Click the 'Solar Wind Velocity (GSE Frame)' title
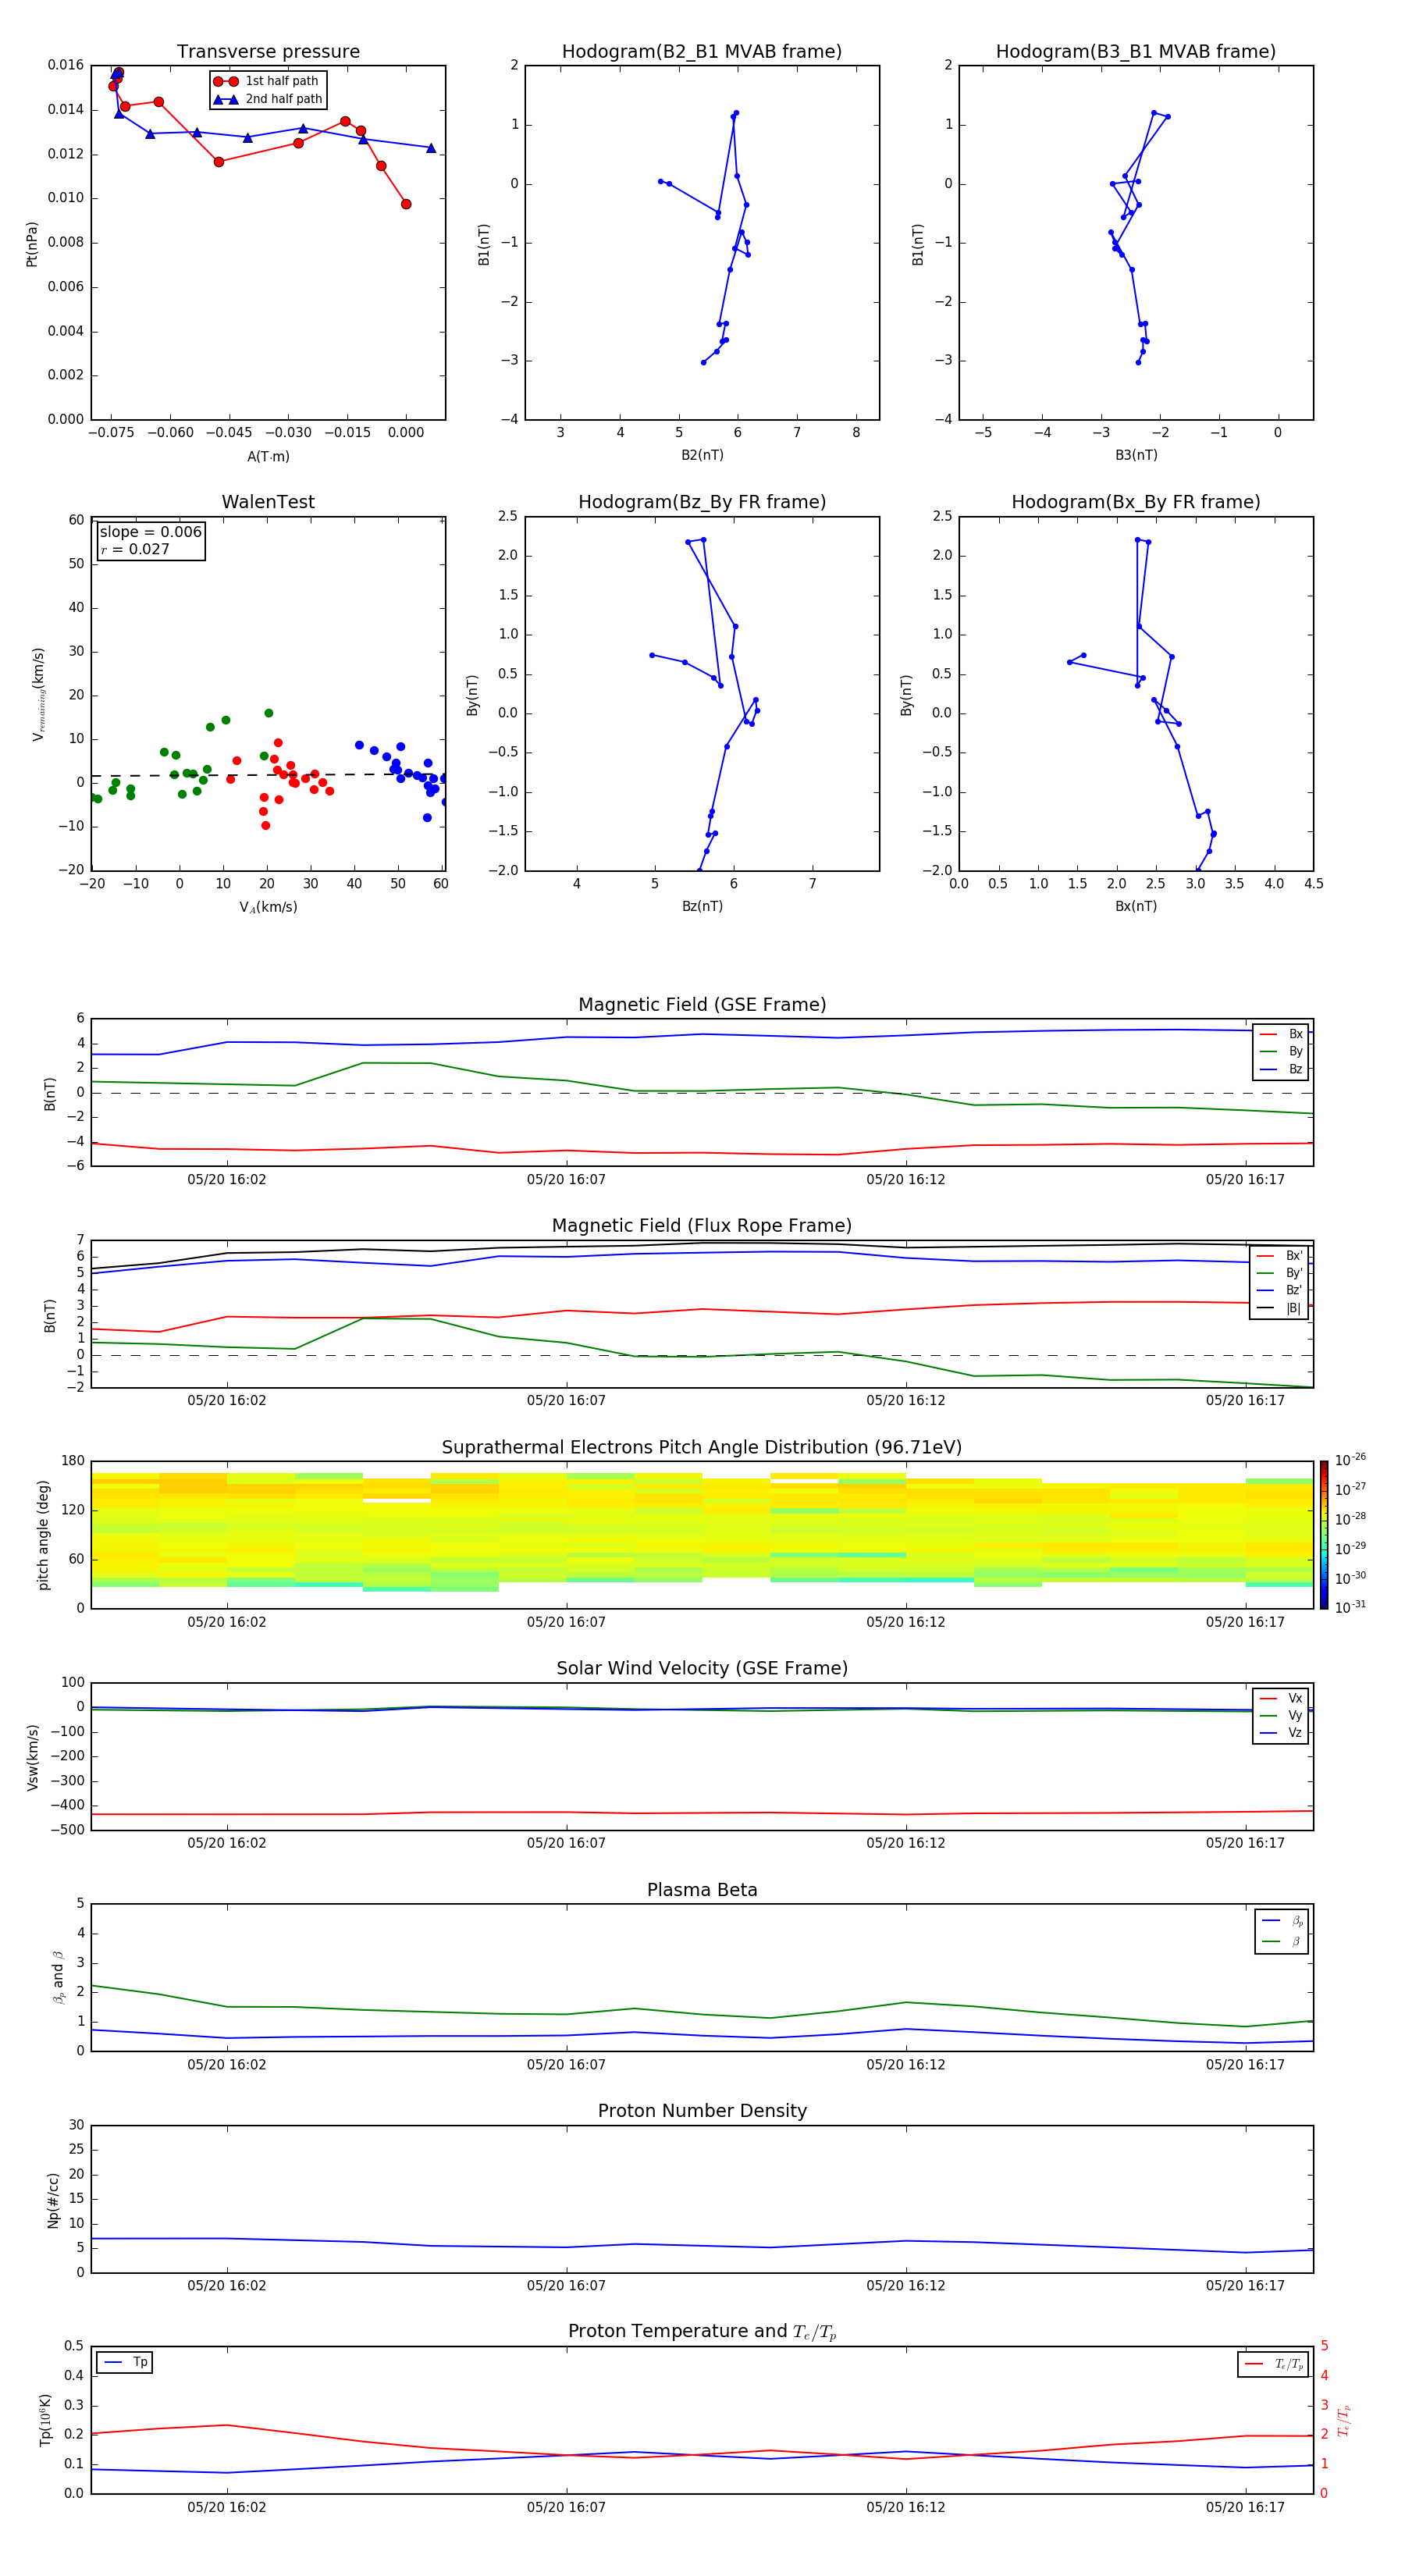Screen dimensions: 1405x2576 (x=702, y=1668)
